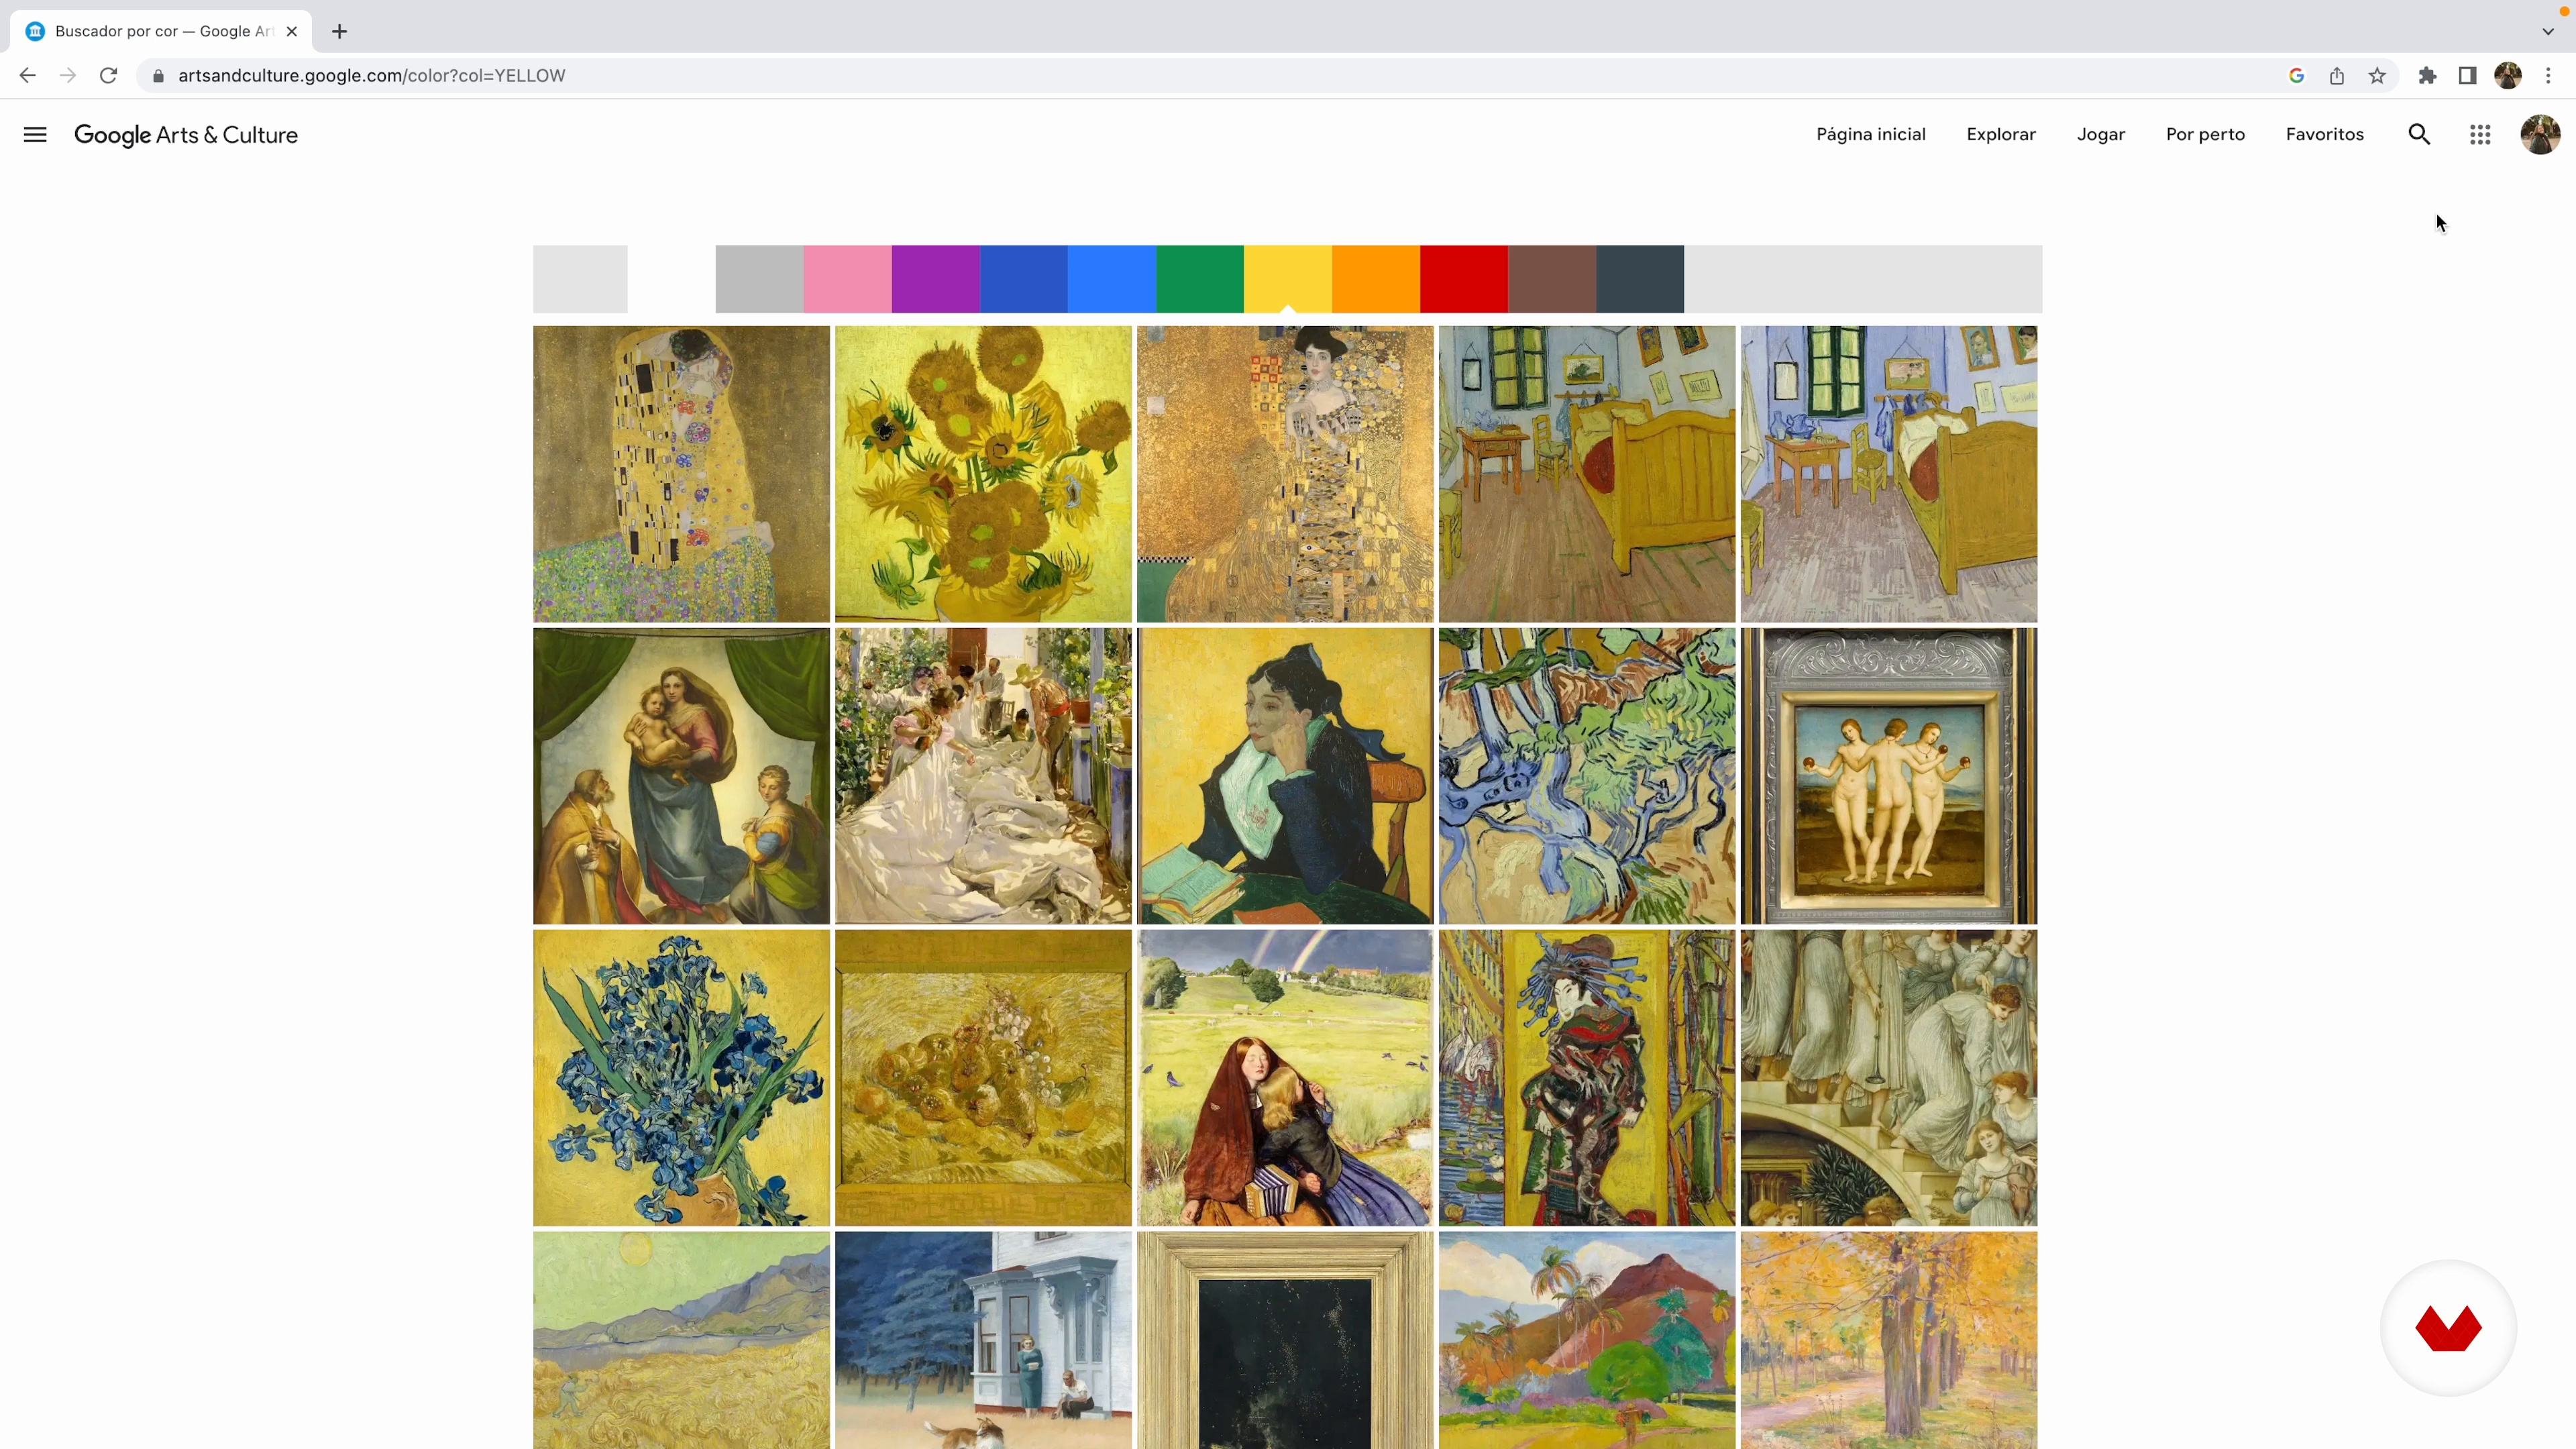Open the hamburger main menu

tap(35, 135)
